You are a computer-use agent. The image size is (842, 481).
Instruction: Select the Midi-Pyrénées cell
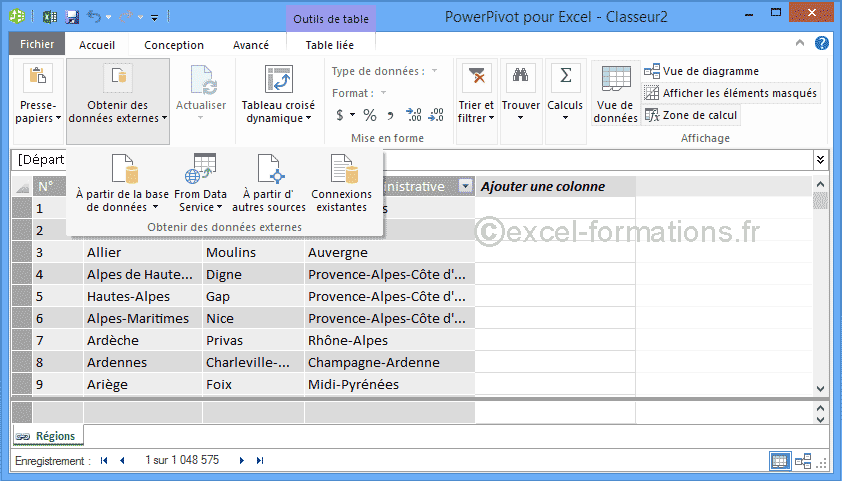pos(390,384)
